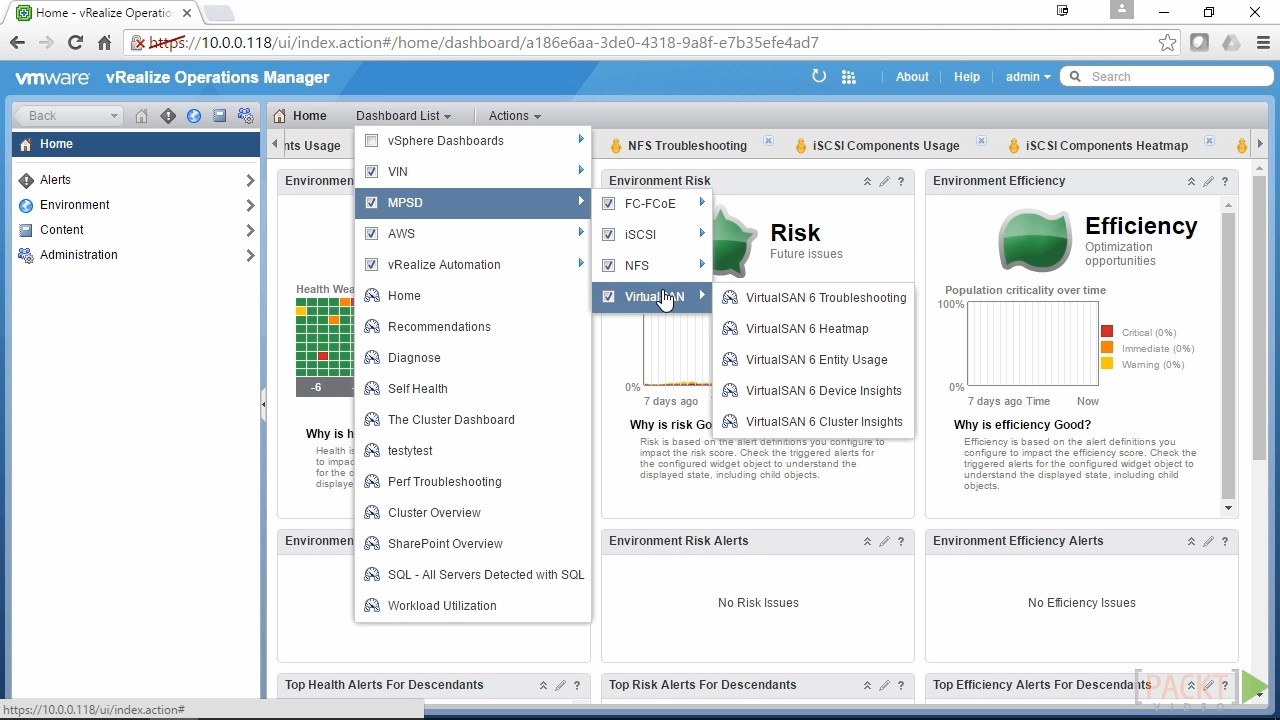The image size is (1280, 720).
Task: Uncheck the VirtualSAN checkbox
Action: (x=608, y=297)
